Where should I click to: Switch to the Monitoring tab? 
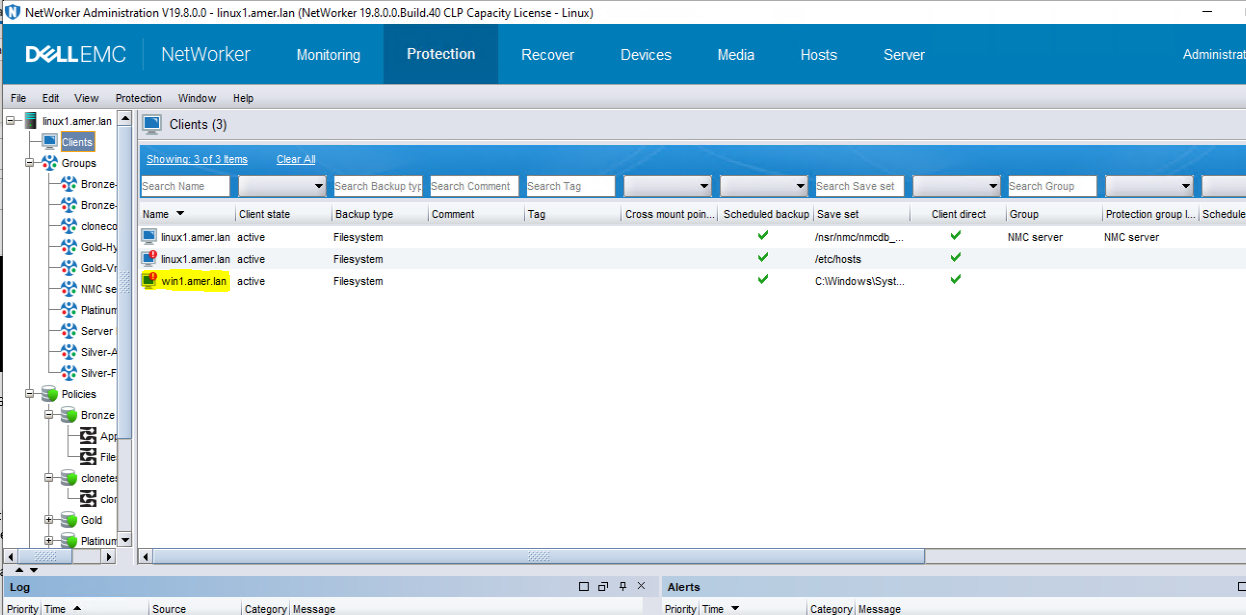[328, 55]
